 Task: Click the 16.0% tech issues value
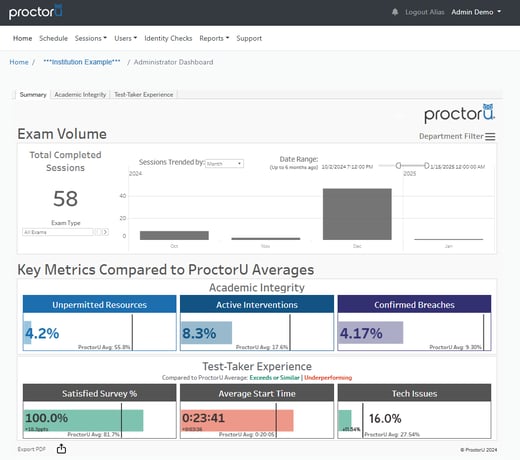pos(385,418)
